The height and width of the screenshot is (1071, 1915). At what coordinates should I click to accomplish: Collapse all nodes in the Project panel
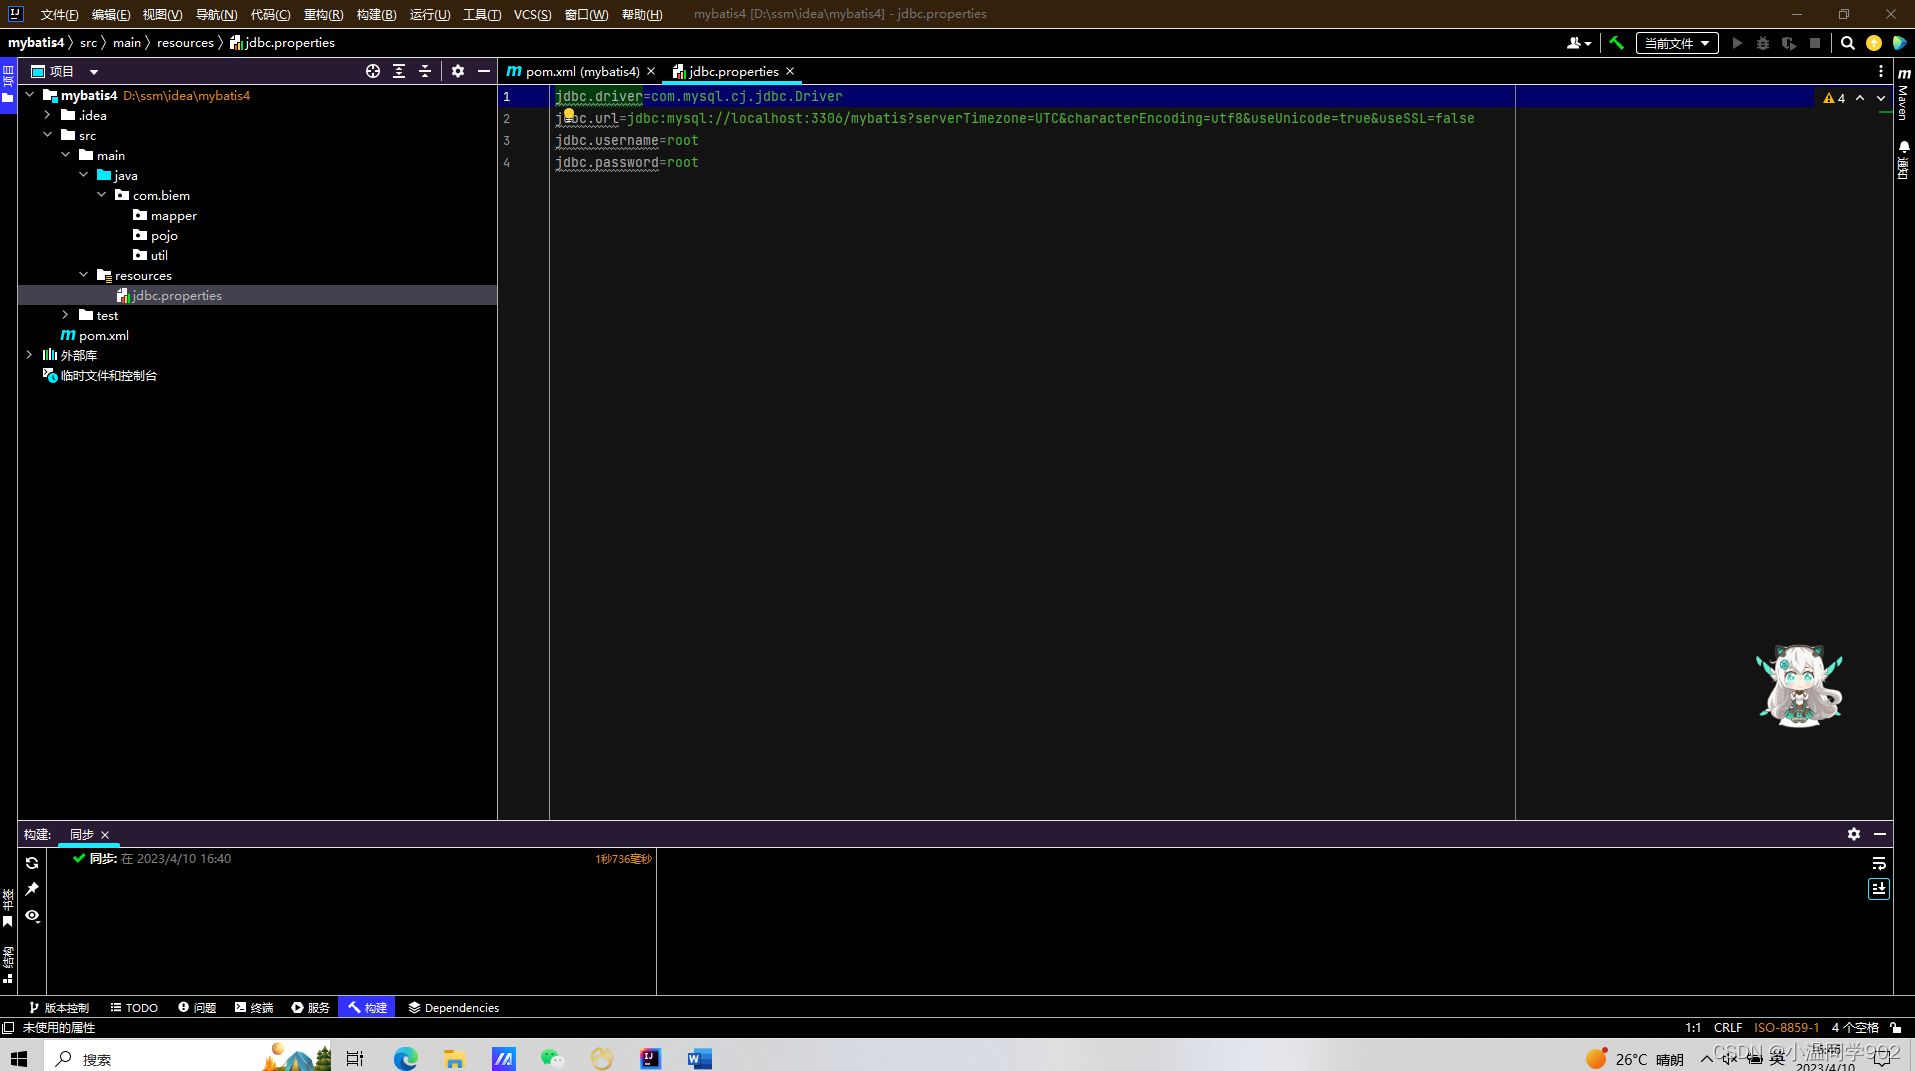[425, 71]
